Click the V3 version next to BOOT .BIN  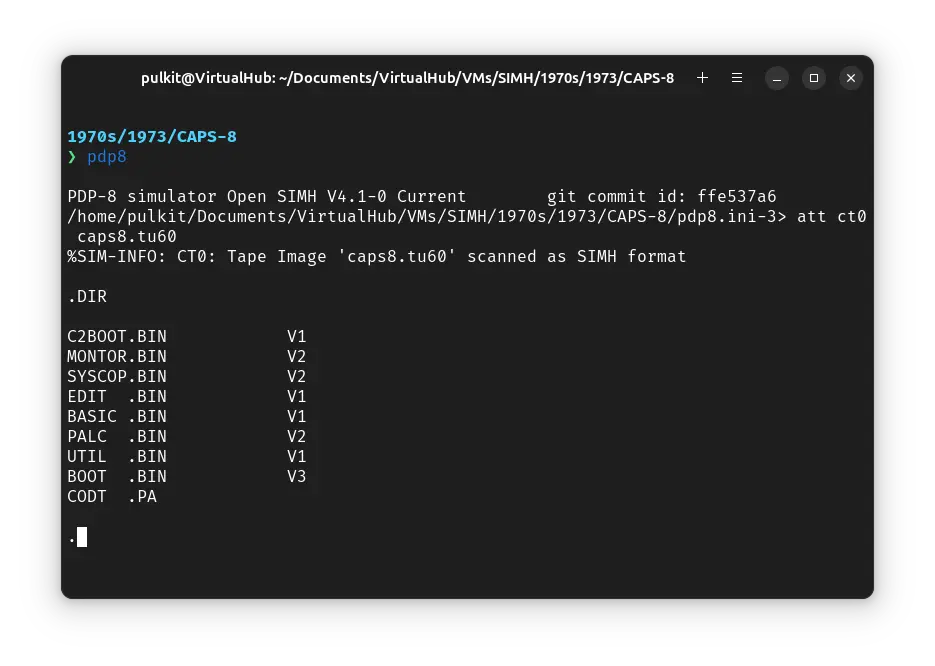pos(296,476)
